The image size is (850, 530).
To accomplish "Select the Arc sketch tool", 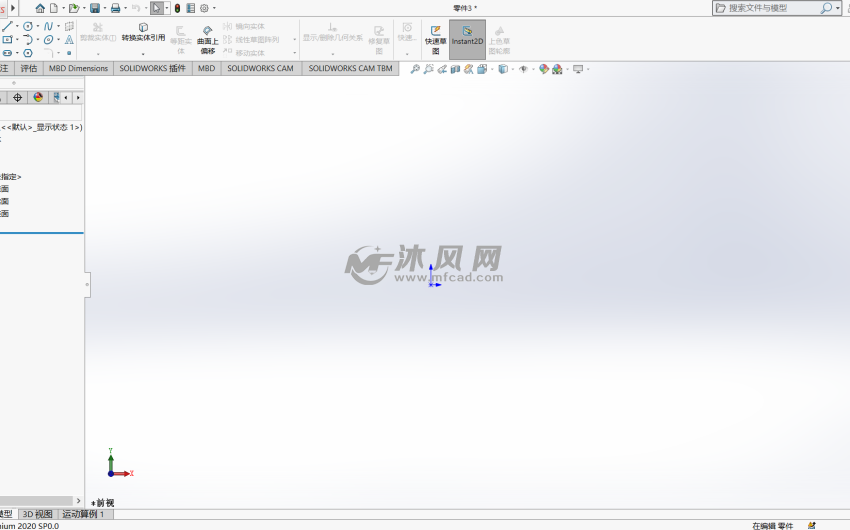I will coord(28,40).
